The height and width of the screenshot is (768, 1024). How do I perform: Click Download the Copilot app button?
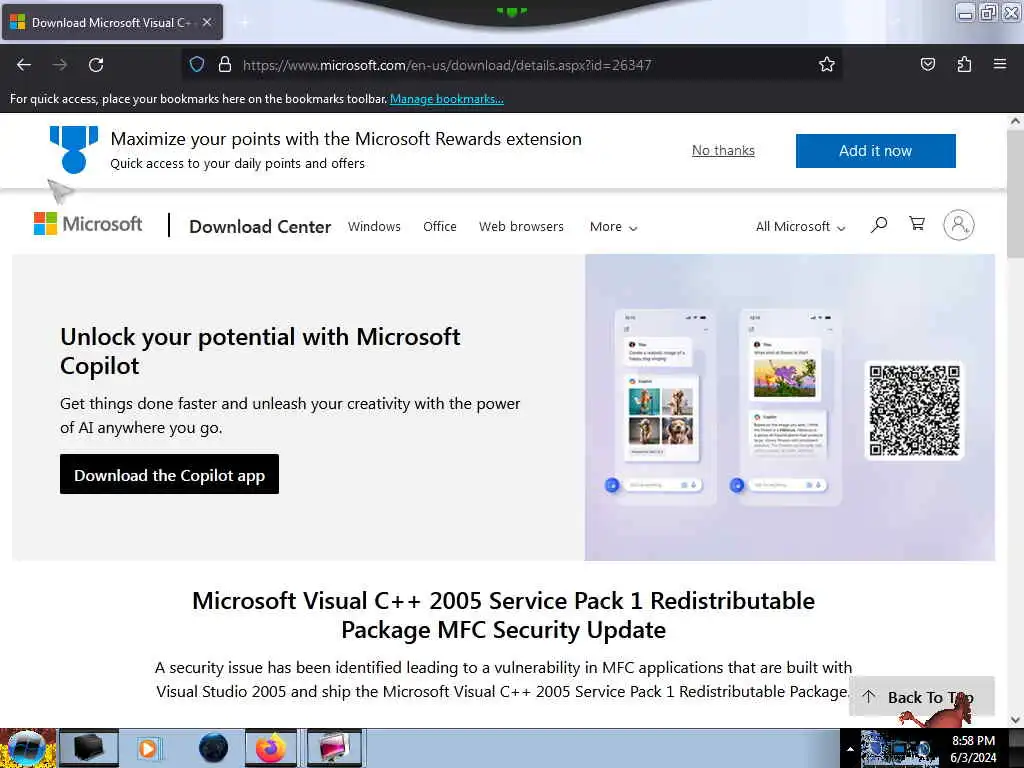tap(169, 475)
